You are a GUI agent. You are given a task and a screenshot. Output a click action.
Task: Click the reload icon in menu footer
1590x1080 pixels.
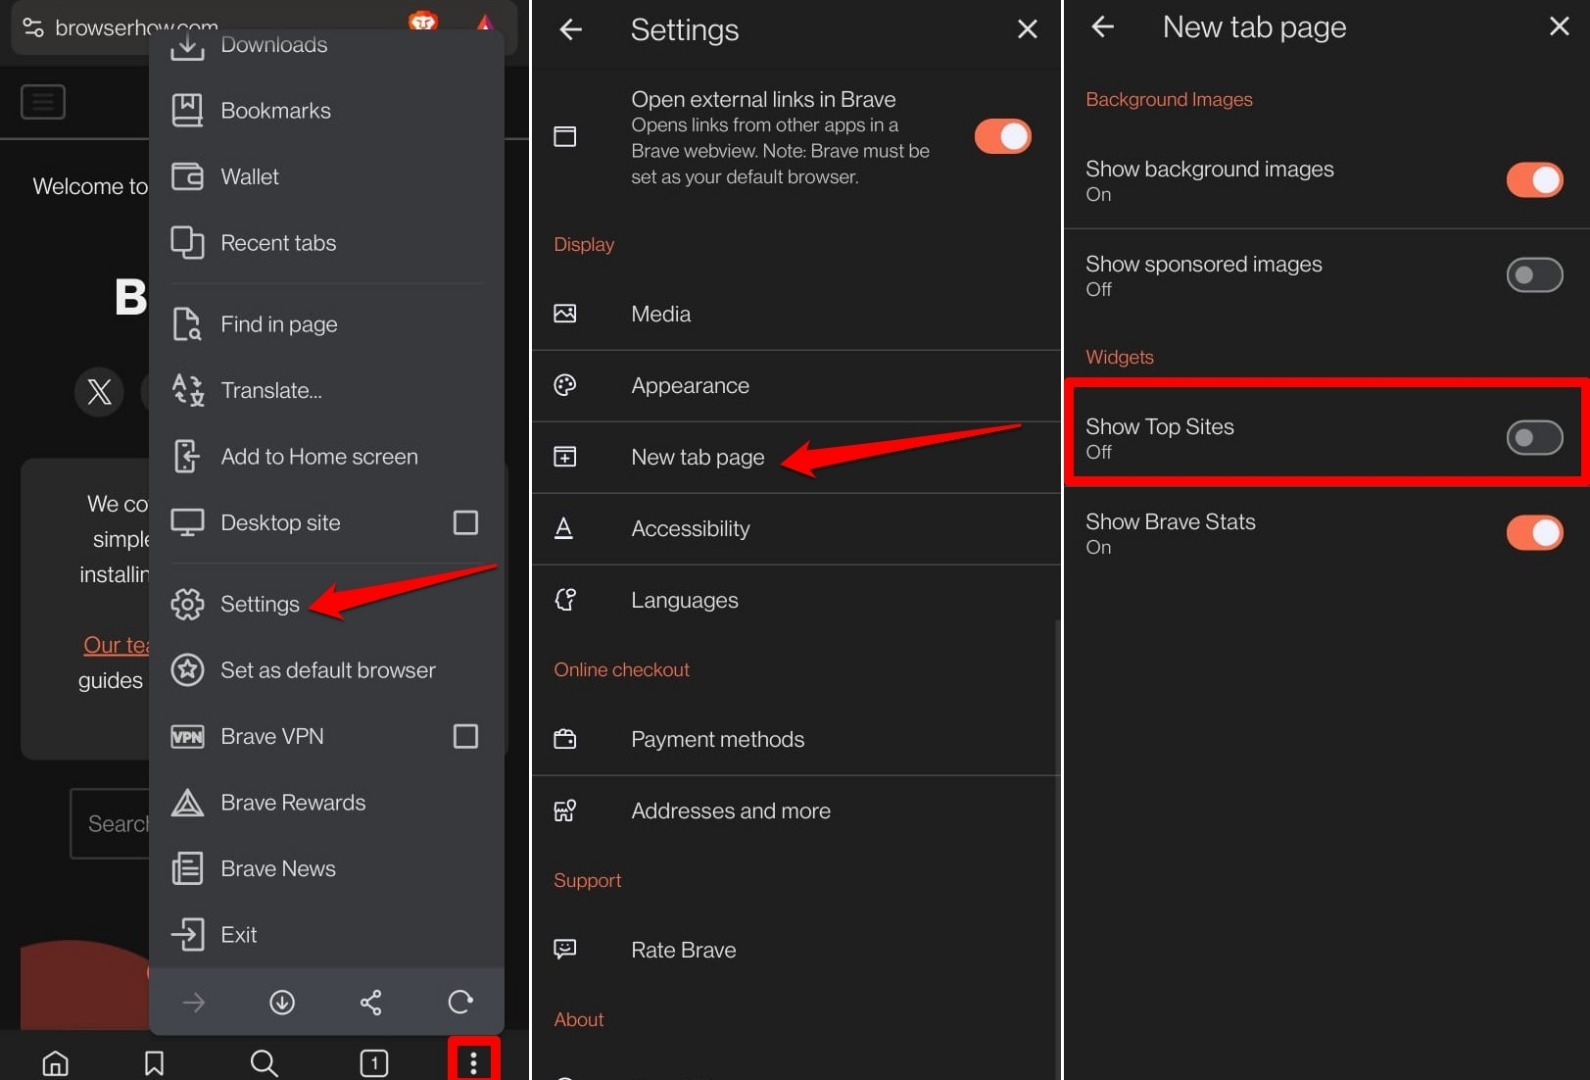pyautogui.click(x=460, y=1002)
